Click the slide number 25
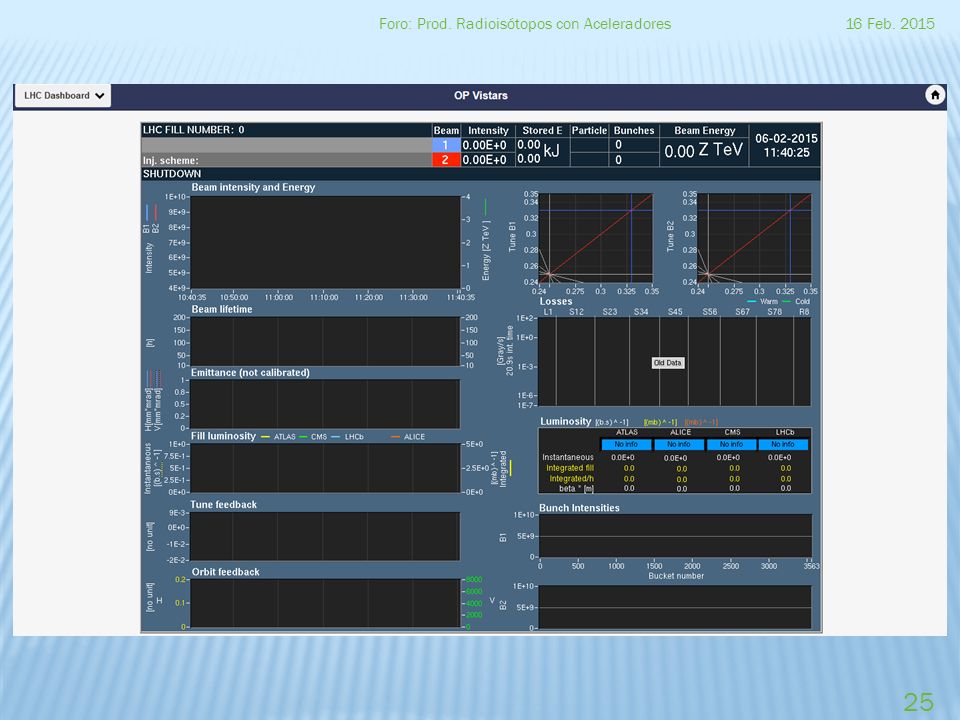This screenshot has height=720, width=960. (918, 702)
